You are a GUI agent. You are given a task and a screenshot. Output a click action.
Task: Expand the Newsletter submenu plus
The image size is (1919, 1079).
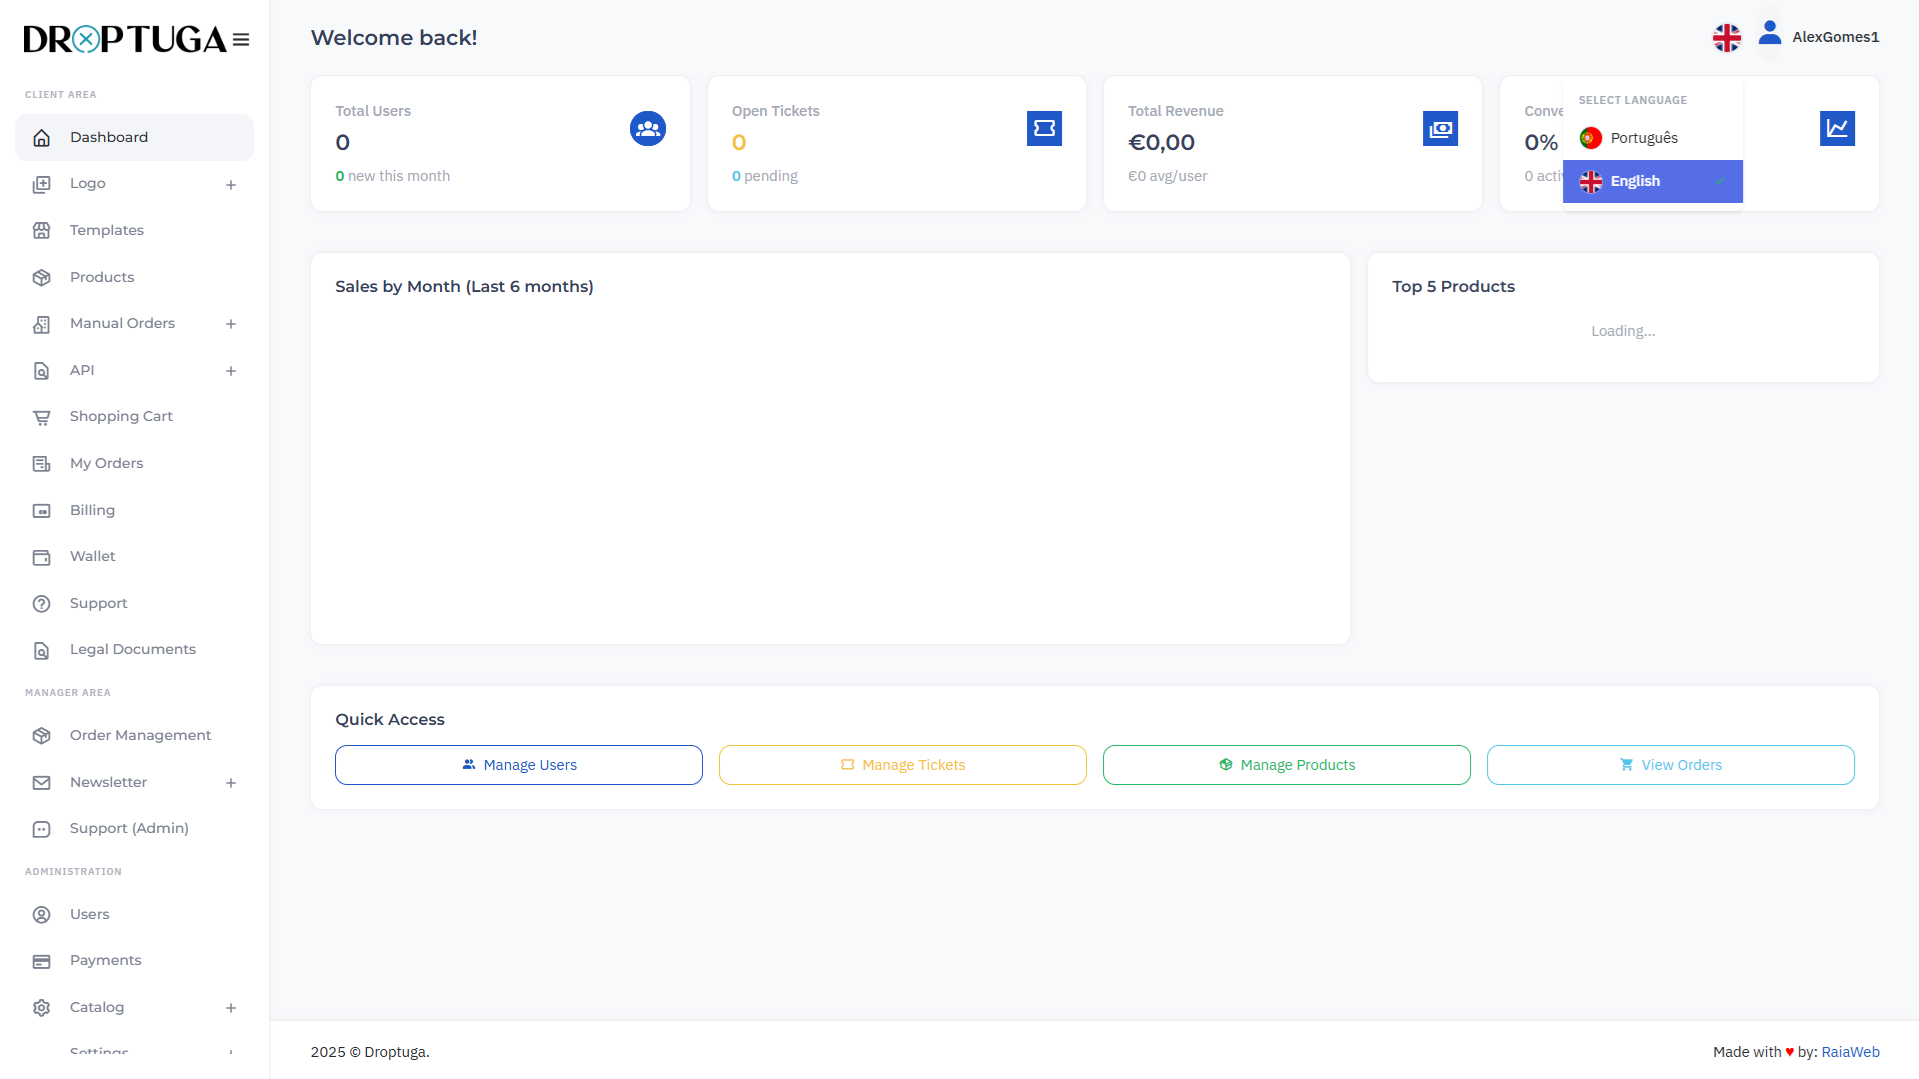click(231, 783)
